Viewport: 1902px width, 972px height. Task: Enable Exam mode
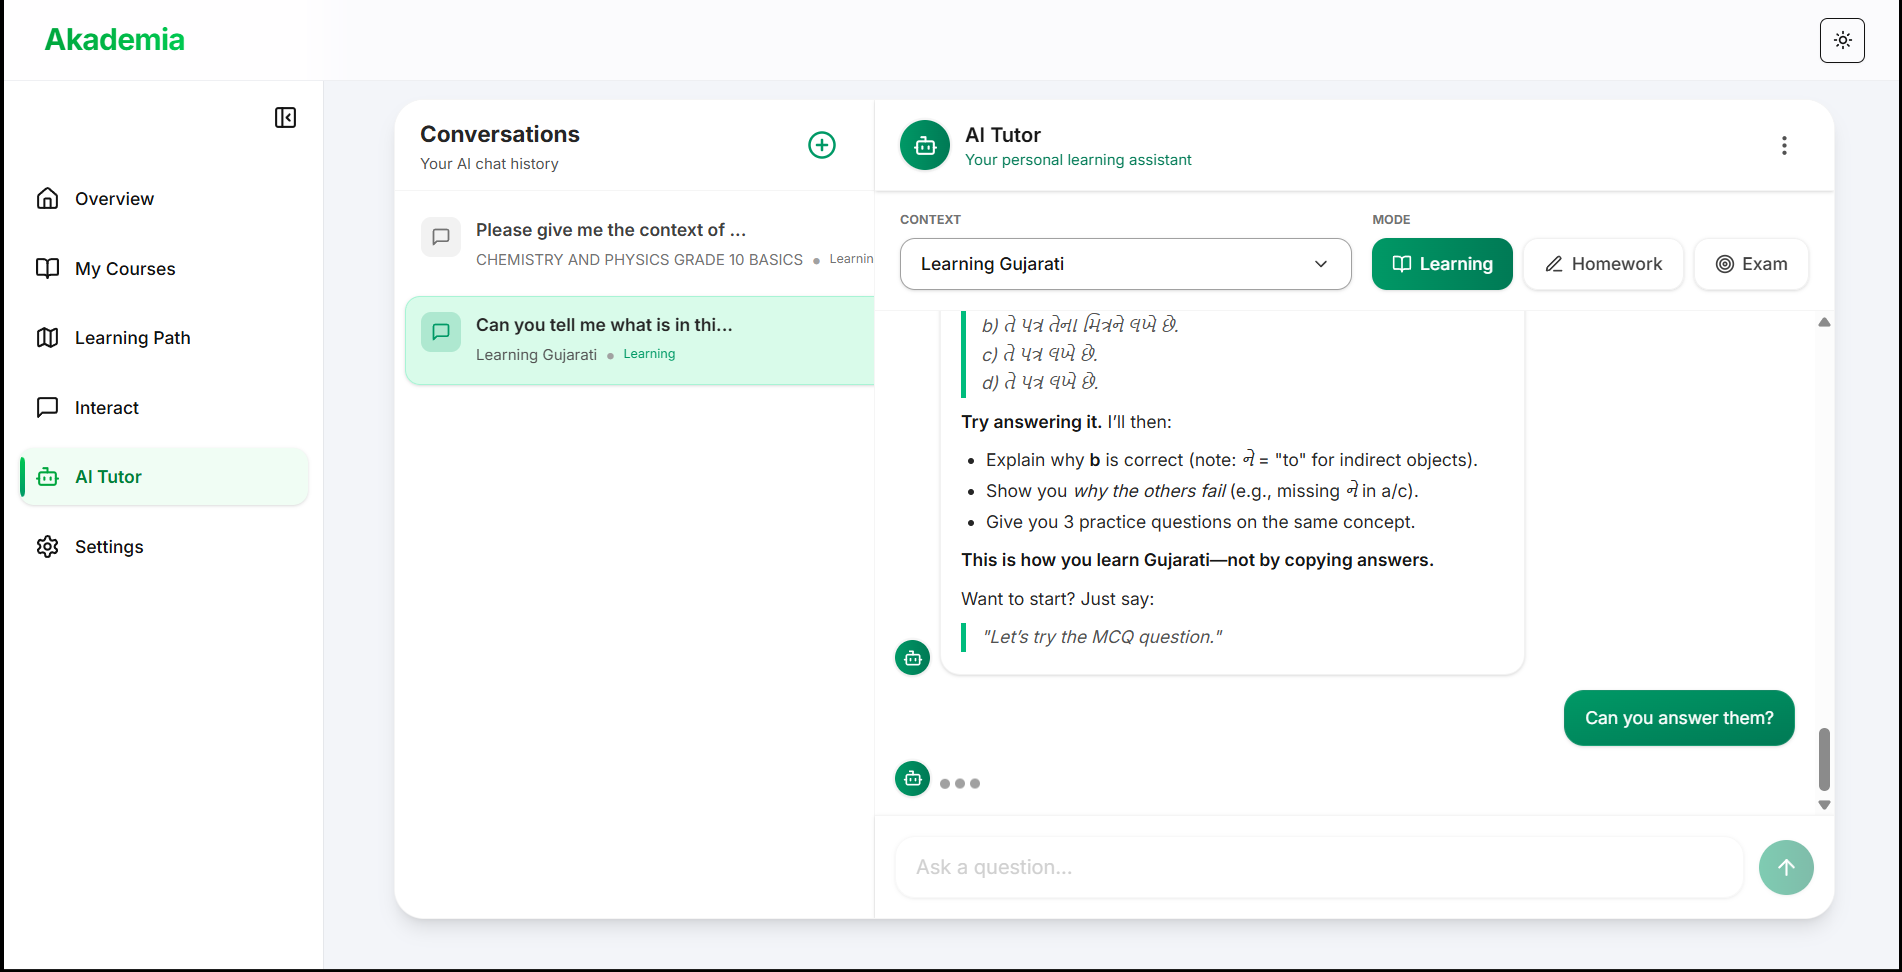pos(1750,264)
